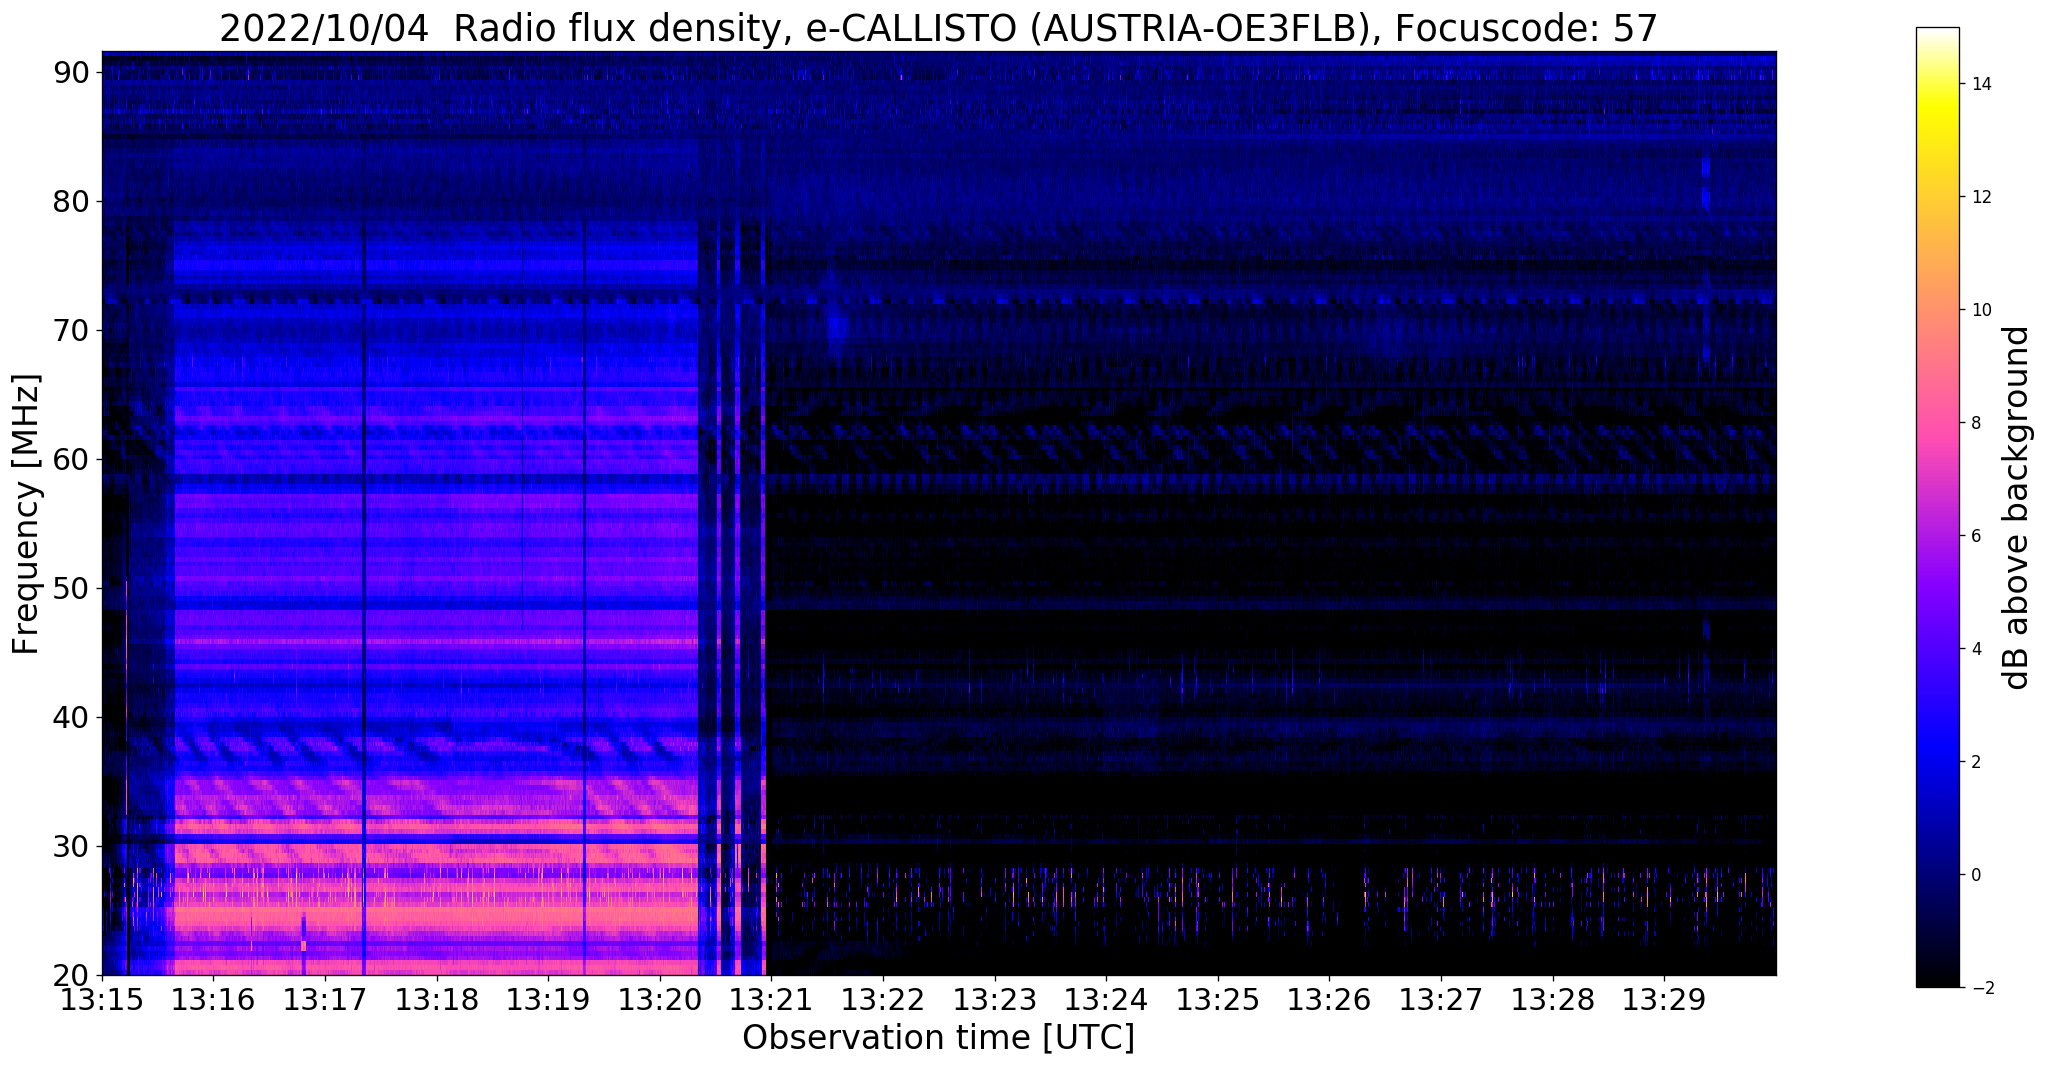This screenshot has height=1067, width=2047.
Task: Click the 13:27 time tick label
Action: [1441, 1000]
